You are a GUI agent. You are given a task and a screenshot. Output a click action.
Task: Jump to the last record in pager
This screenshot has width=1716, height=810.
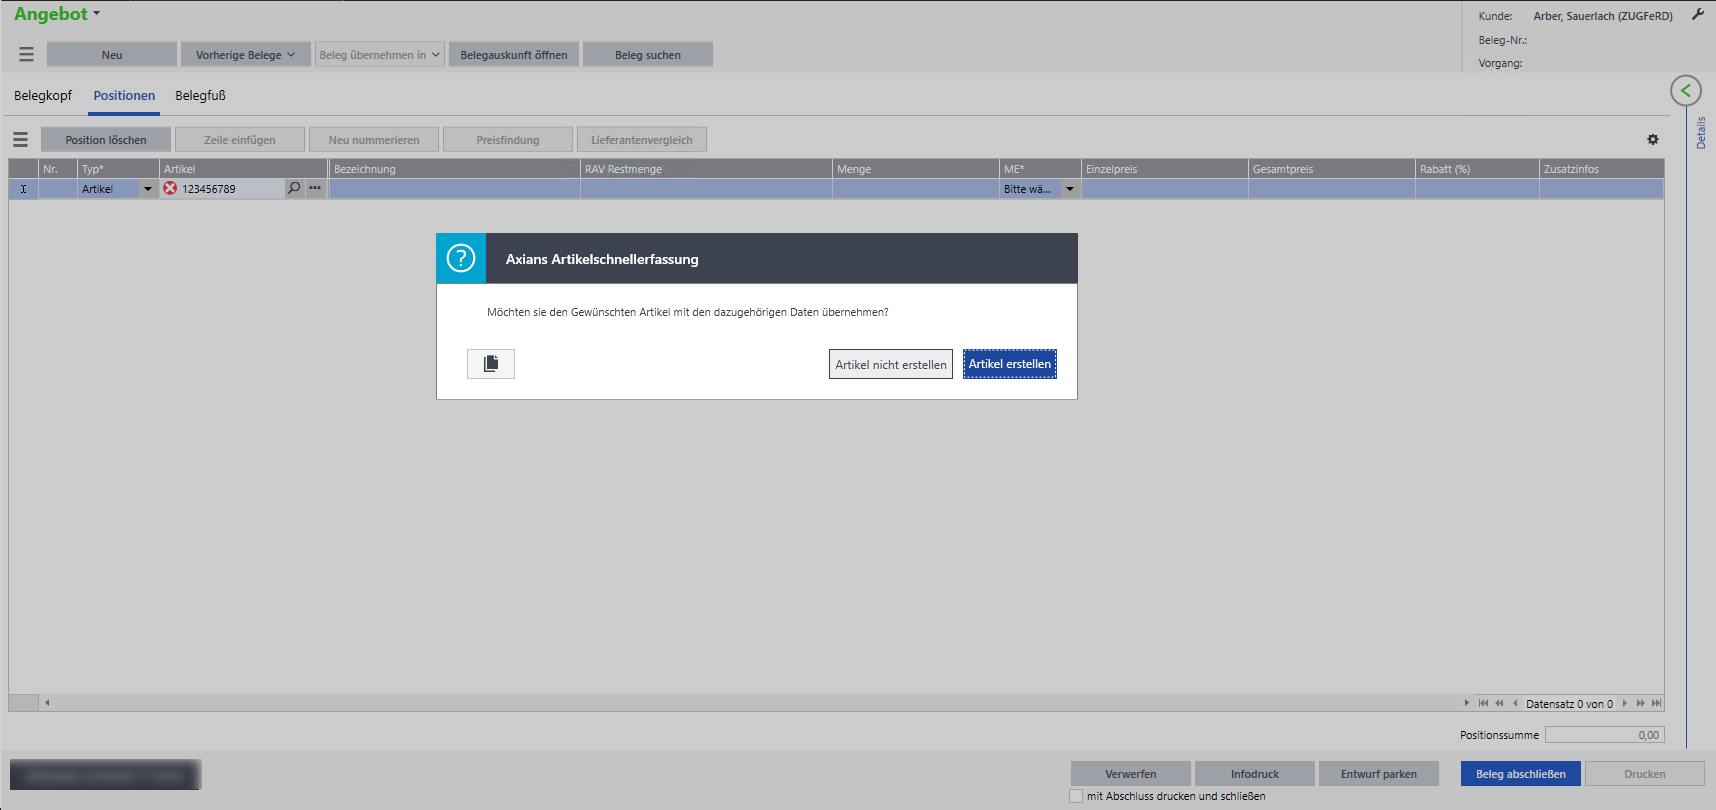pyautogui.click(x=1657, y=703)
